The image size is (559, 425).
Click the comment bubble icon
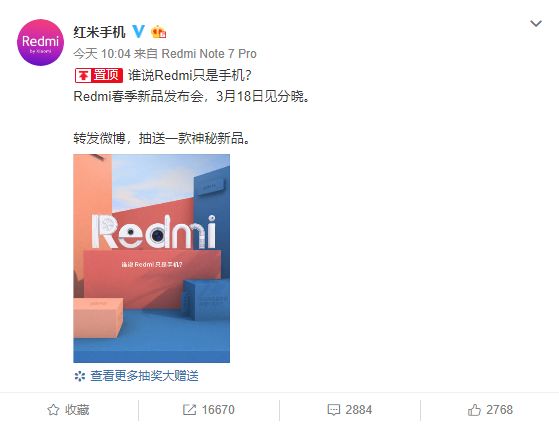[334, 410]
